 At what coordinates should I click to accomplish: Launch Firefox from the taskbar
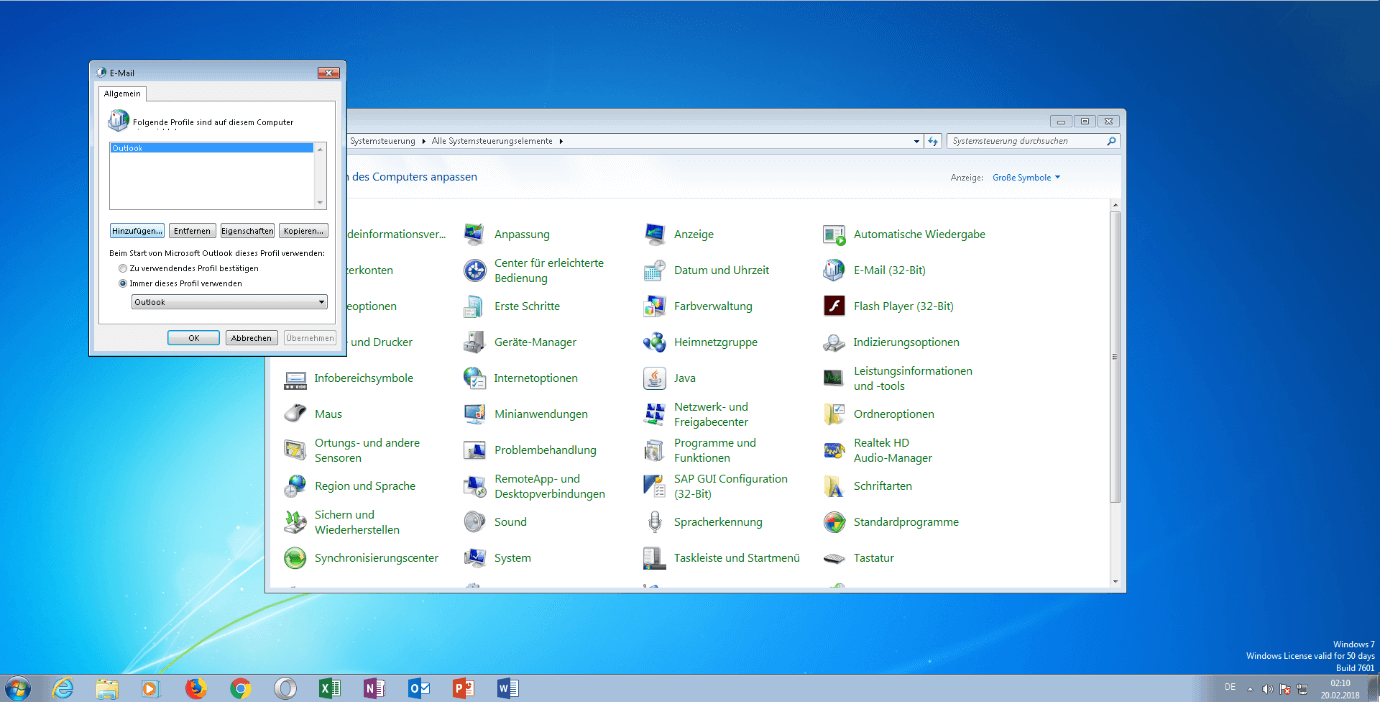(x=196, y=688)
